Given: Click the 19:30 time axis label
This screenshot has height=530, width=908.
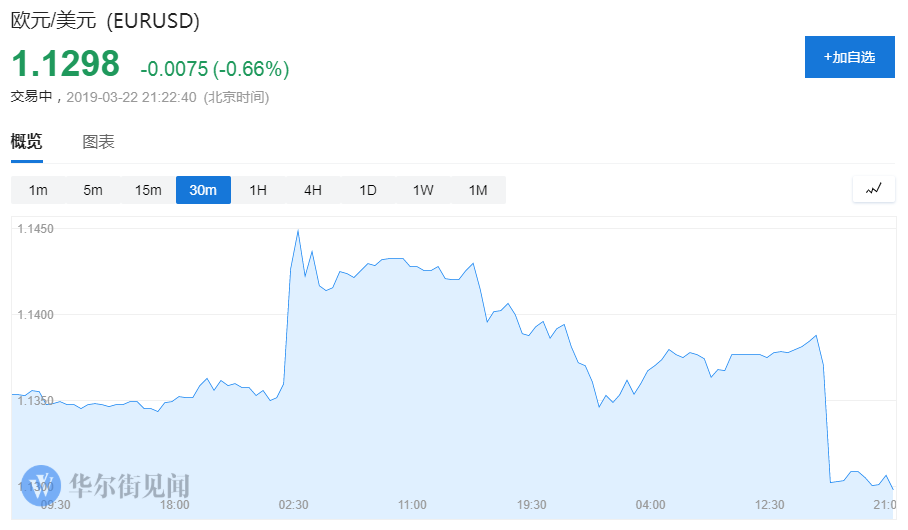Looking at the screenshot, I should [531, 505].
